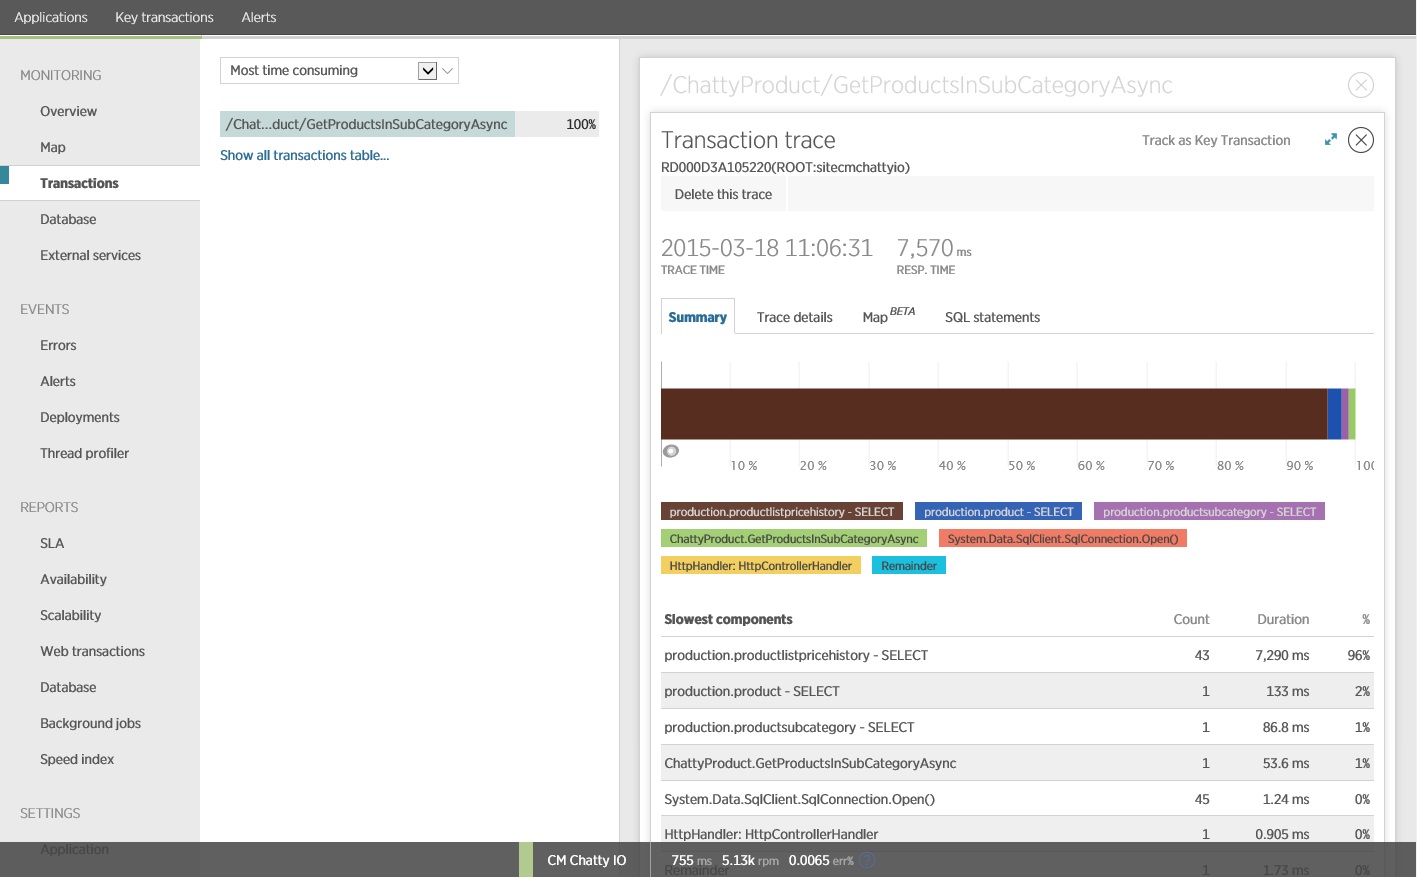The height and width of the screenshot is (877, 1417).
Task: Close the Transaction trace panel
Action: coord(1360,140)
